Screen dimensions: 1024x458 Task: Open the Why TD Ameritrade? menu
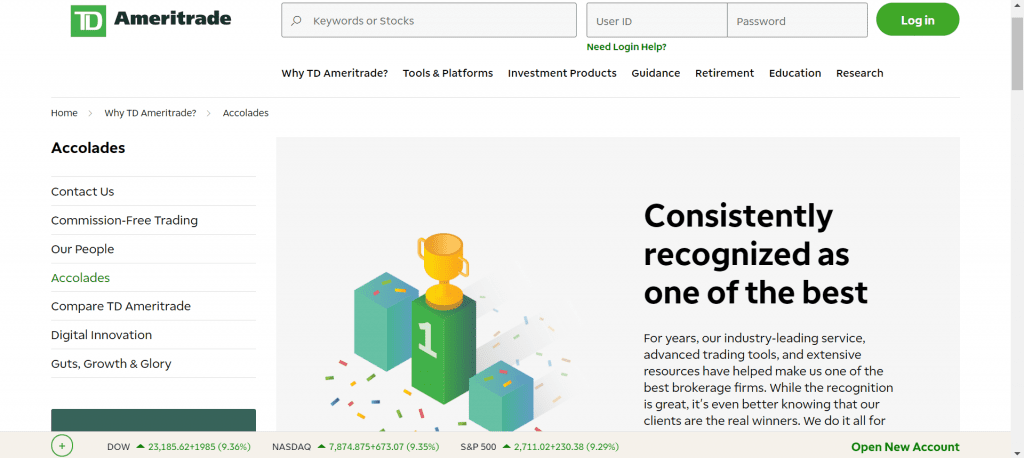[x=334, y=73]
